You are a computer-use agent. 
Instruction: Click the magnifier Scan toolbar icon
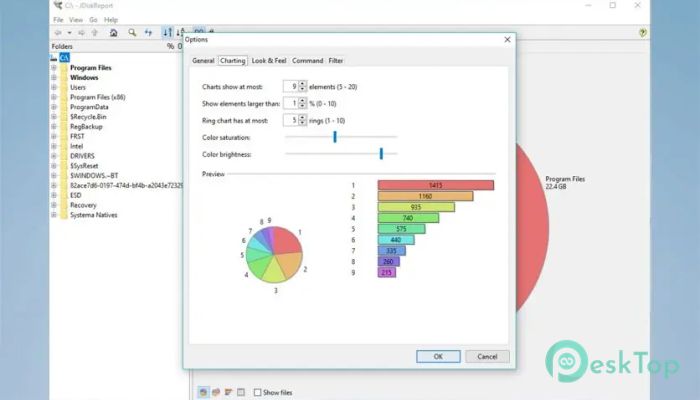click(132, 33)
